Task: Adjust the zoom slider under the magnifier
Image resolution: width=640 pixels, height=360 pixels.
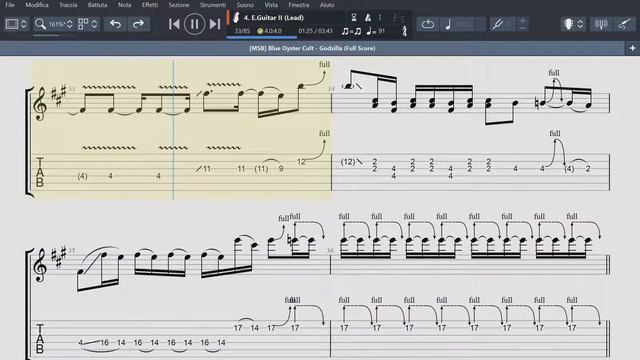Action: [x=54, y=36]
